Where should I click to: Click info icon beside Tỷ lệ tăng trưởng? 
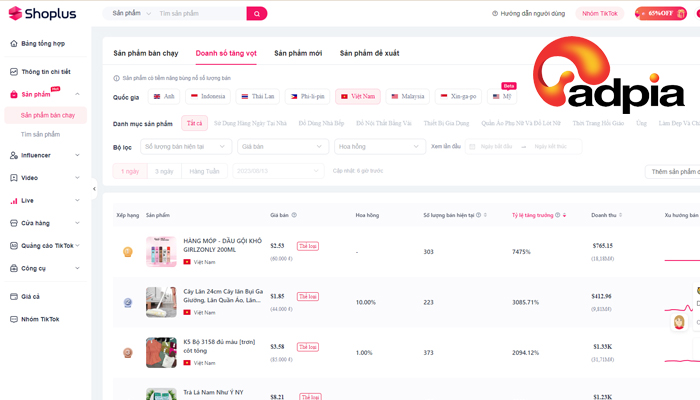coord(558,215)
